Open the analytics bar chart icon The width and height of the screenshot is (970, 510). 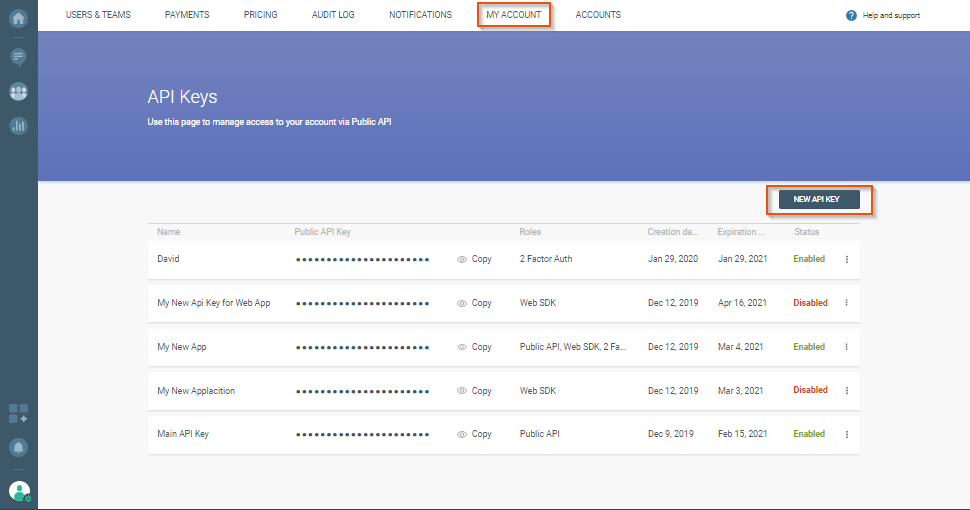tap(18, 125)
